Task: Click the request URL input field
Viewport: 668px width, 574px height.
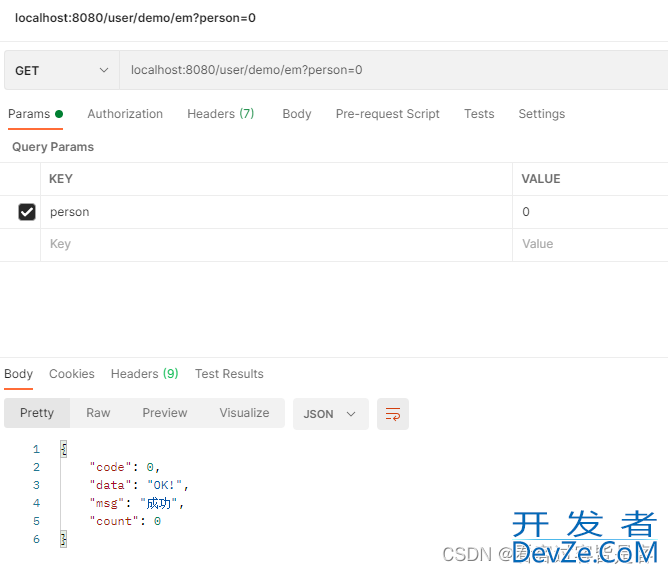Action: (390, 70)
